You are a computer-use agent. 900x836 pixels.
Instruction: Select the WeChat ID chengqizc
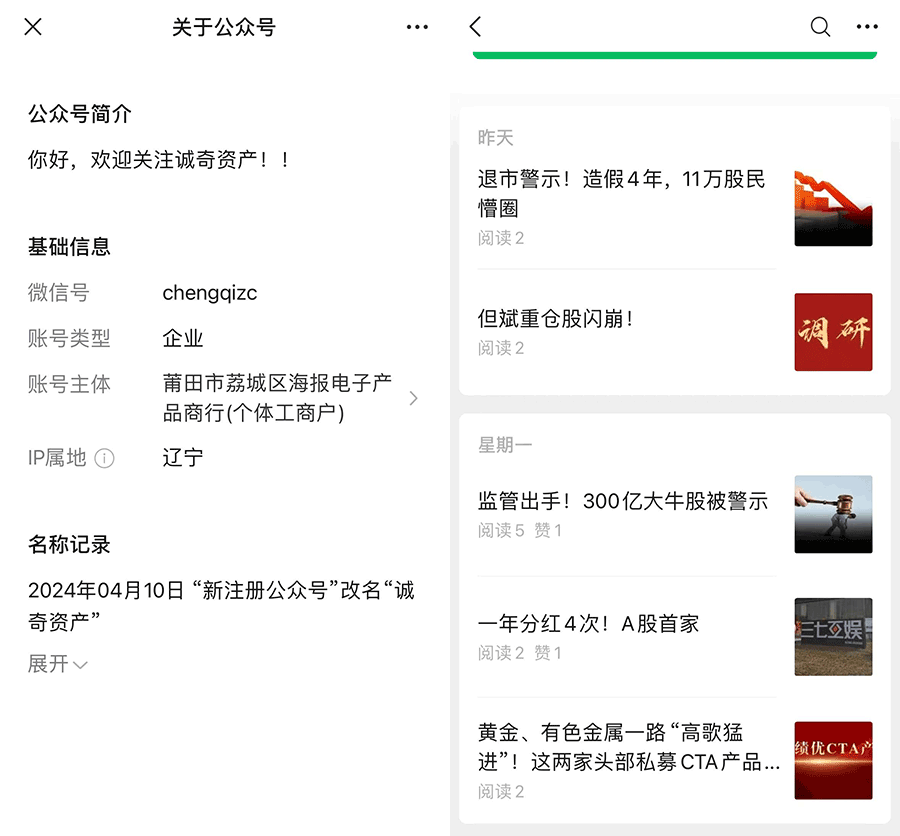pos(210,293)
